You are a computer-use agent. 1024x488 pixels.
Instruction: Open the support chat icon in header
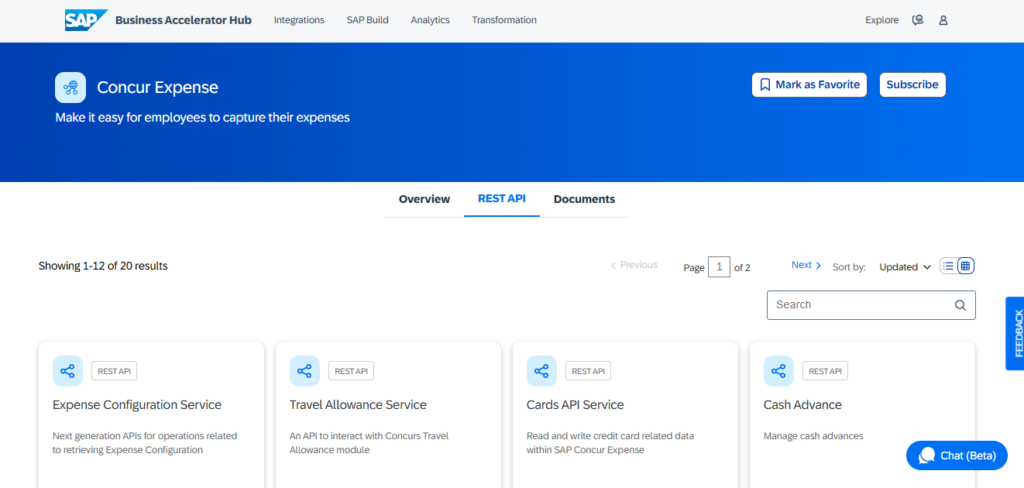[918, 20]
